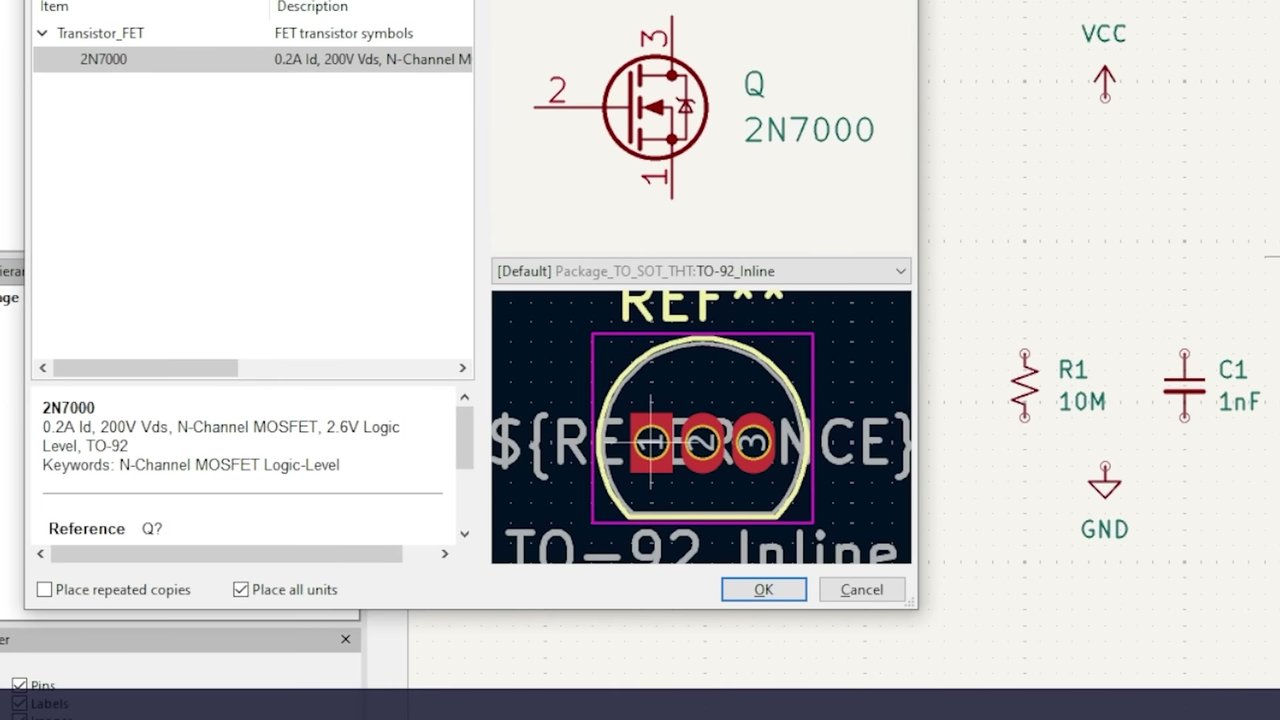The image size is (1280, 720).
Task: Click the "VCC" label text on schematic
Action: click(1104, 34)
